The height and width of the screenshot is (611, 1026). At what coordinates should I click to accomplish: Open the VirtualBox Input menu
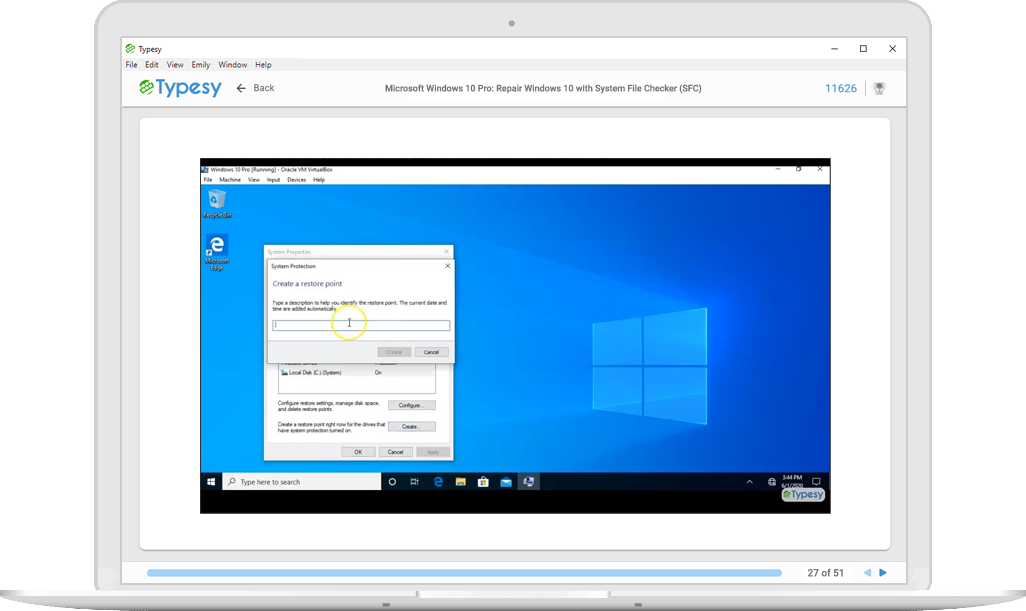[274, 179]
